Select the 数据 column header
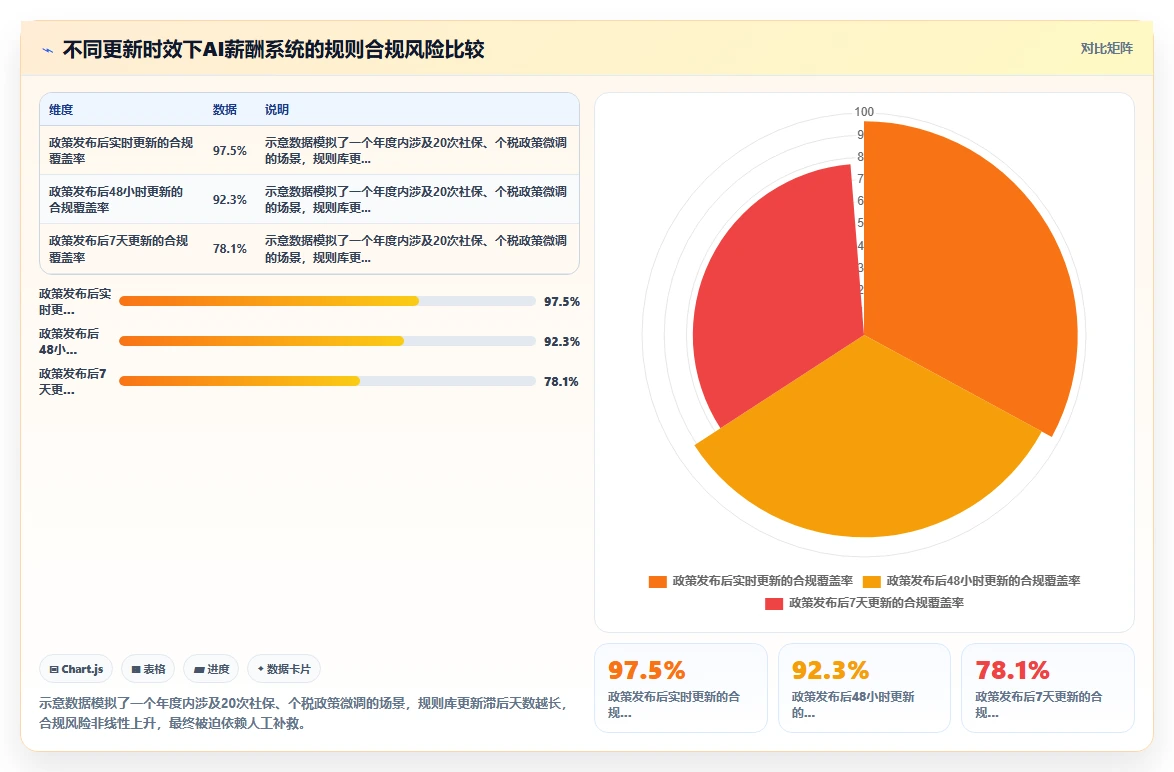This screenshot has width=1174, height=772. [225, 109]
